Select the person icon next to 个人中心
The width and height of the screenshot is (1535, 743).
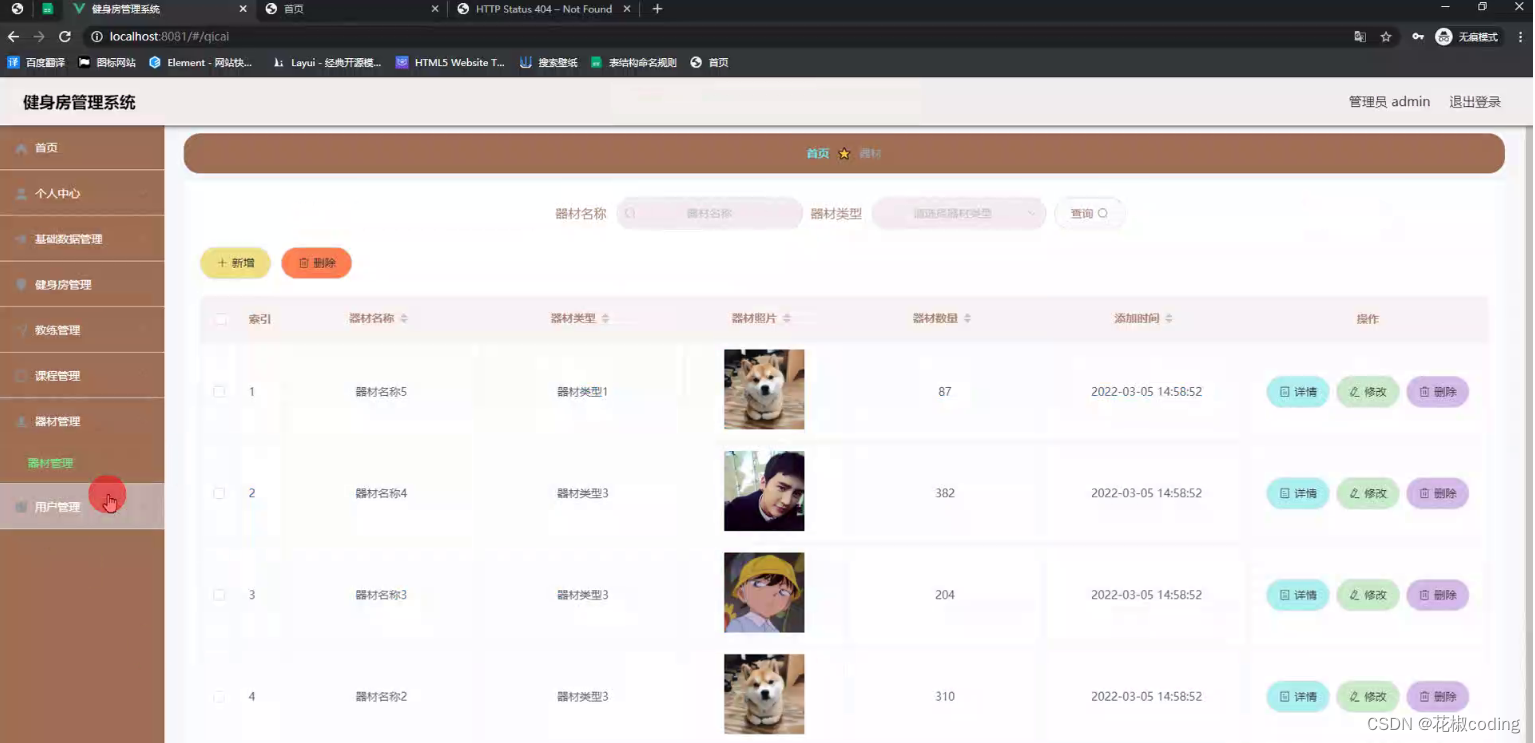point(20,193)
